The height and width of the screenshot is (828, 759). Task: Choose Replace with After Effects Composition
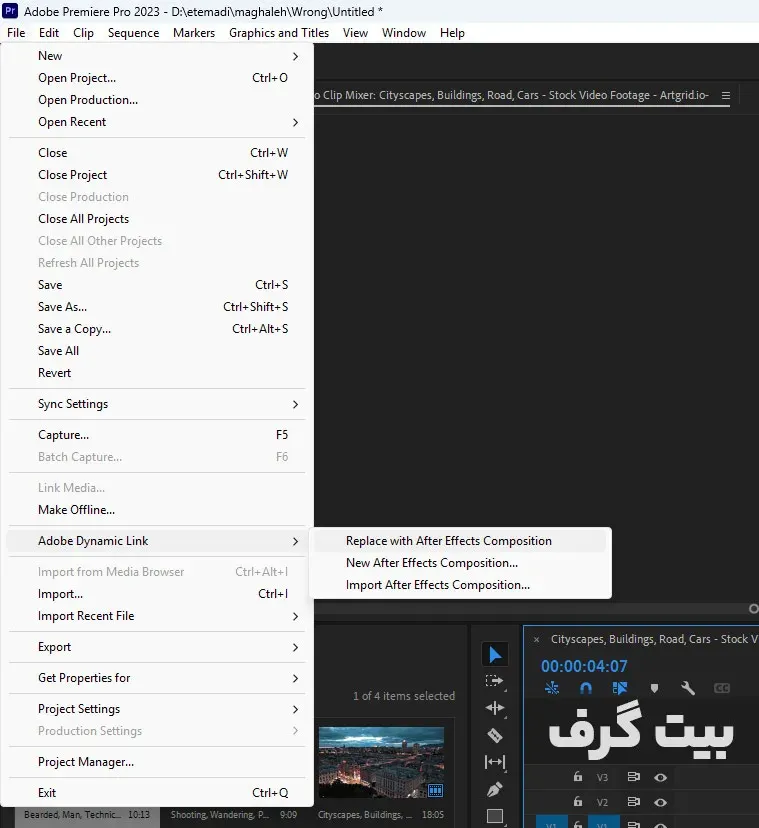[460, 541]
